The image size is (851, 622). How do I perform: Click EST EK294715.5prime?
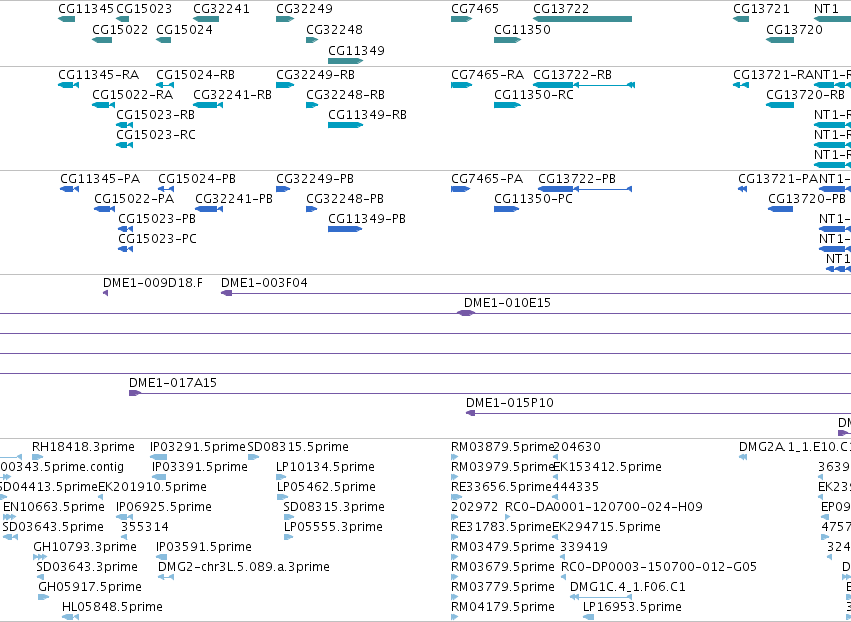[x=606, y=528]
